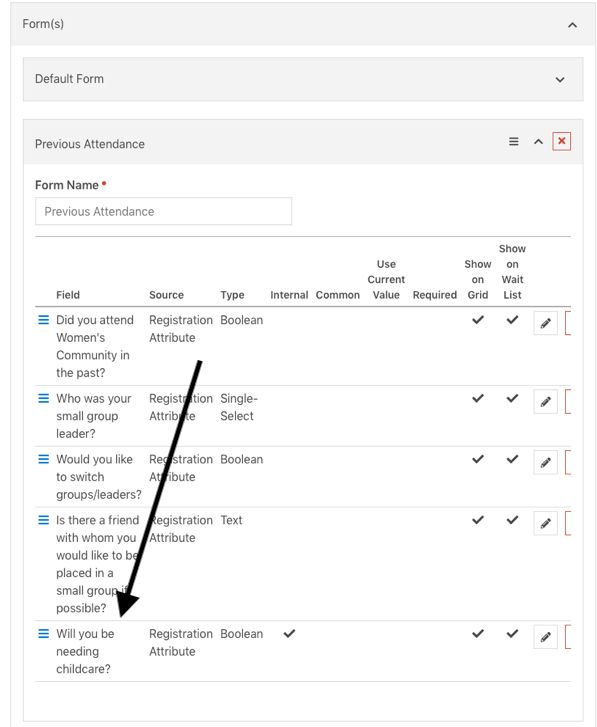Click the Form(s) panel title

click(x=43, y=24)
